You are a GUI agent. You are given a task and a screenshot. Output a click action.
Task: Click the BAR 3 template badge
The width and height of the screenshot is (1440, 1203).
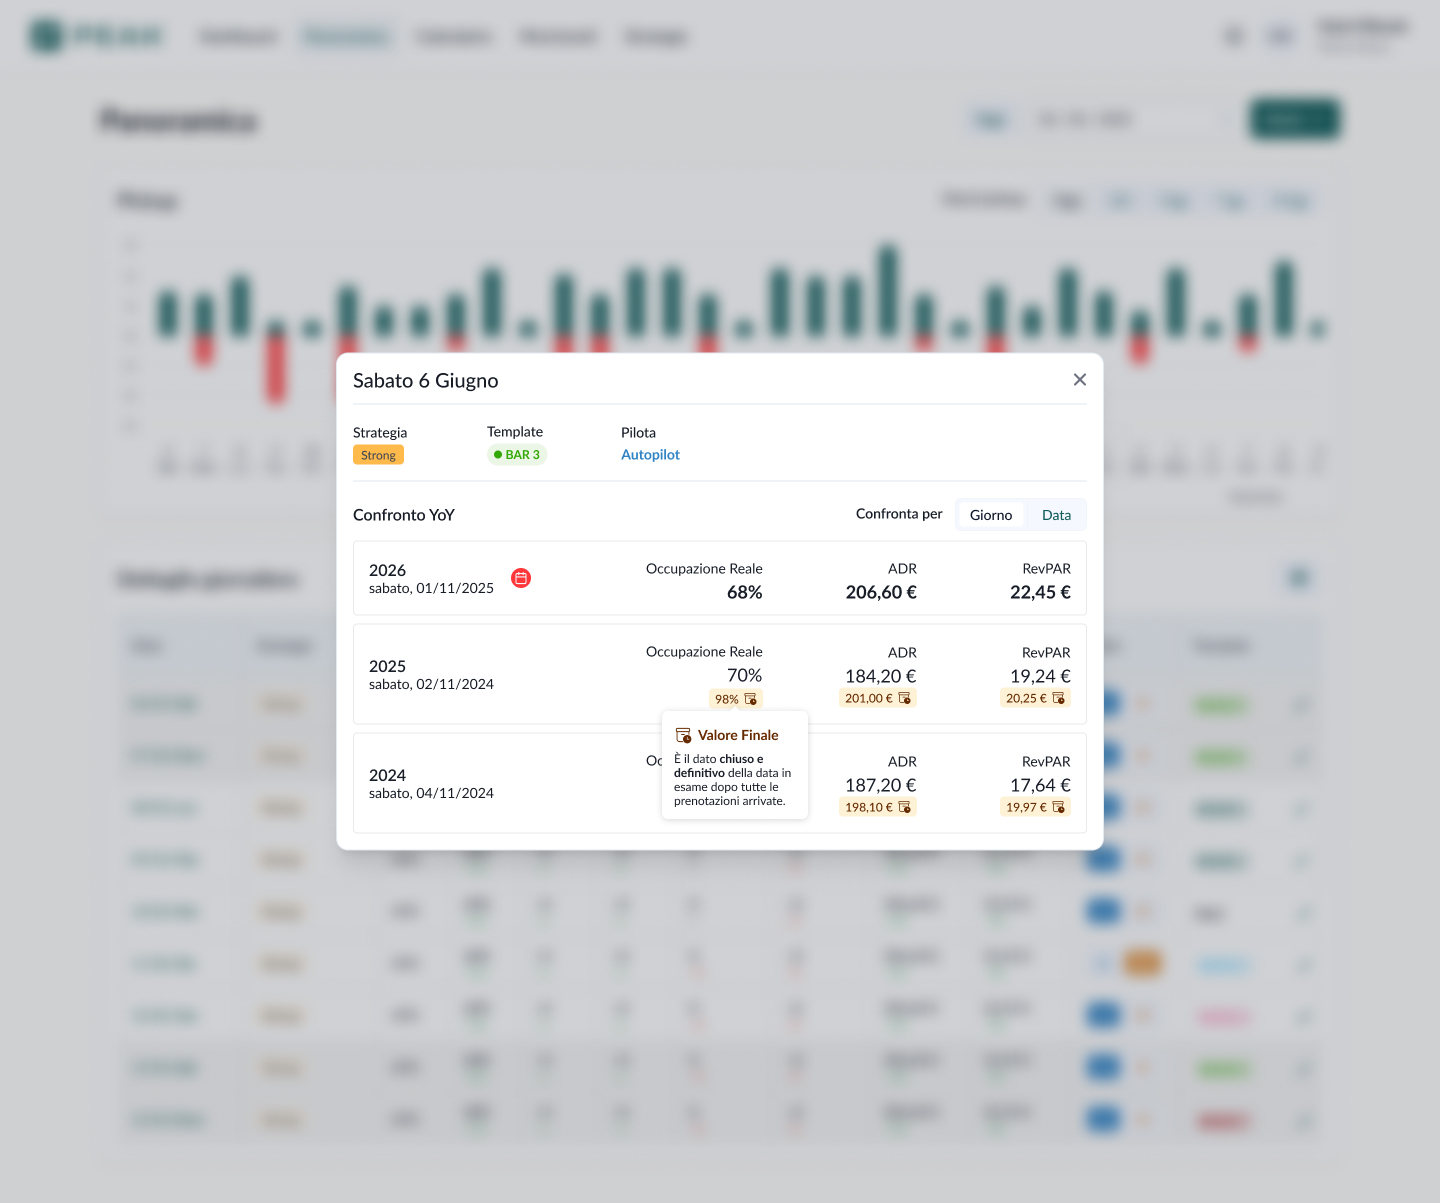coord(517,455)
